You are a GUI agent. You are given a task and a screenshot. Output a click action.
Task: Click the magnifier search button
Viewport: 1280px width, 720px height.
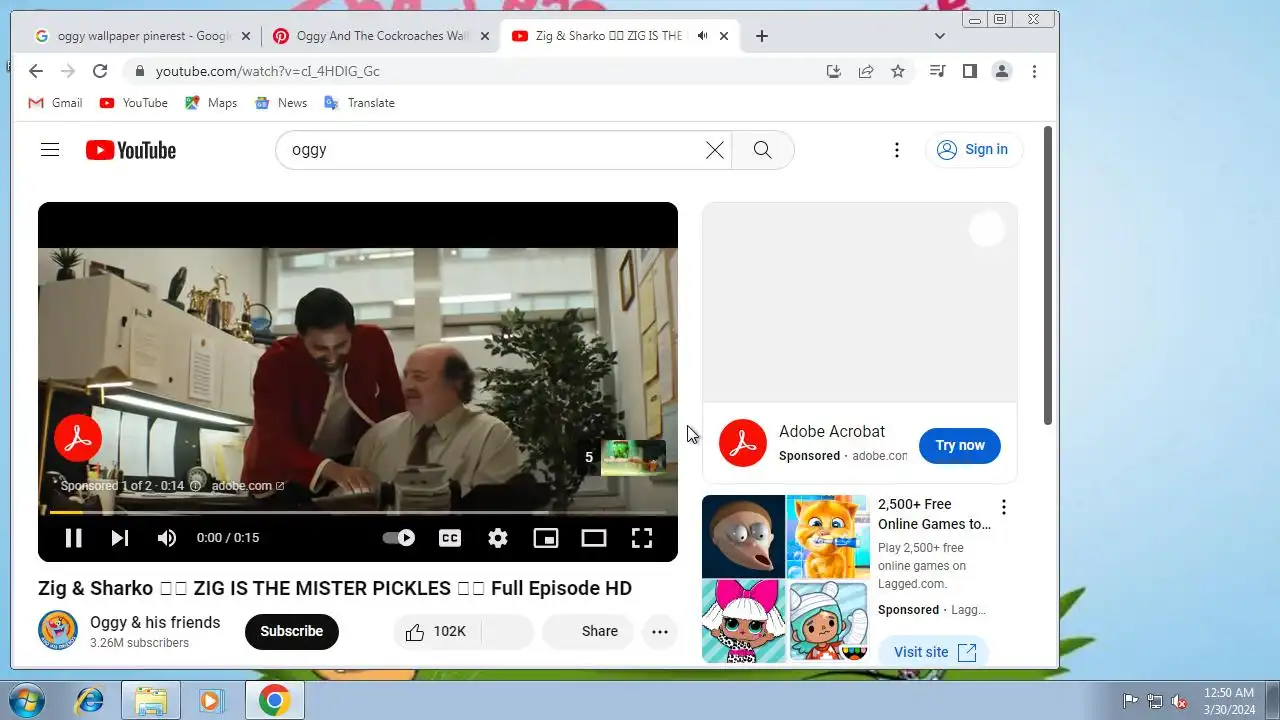pos(763,150)
